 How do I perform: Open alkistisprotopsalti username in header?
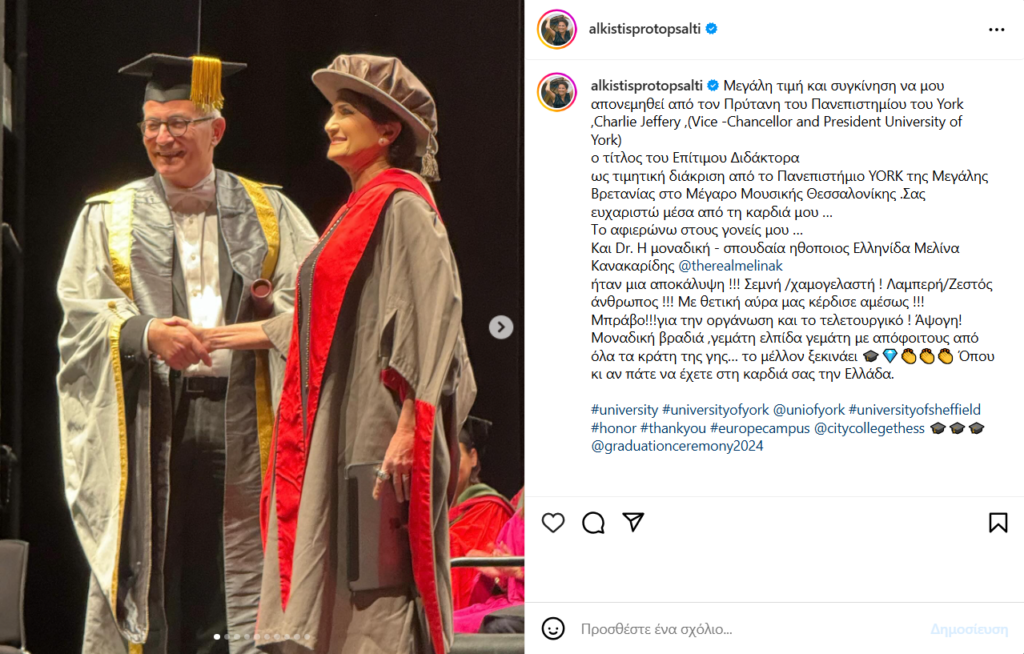[x=645, y=29]
